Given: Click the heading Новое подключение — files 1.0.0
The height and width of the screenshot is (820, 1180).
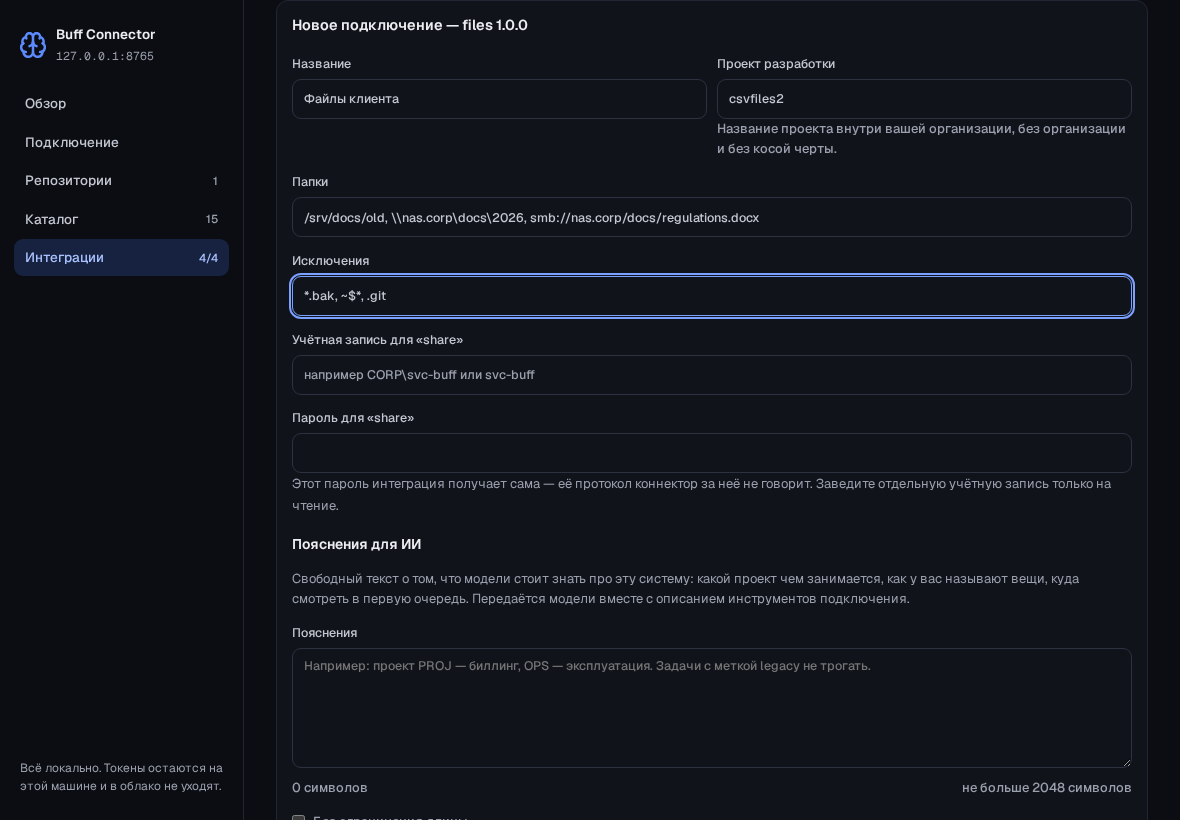Looking at the screenshot, I should 409,25.
